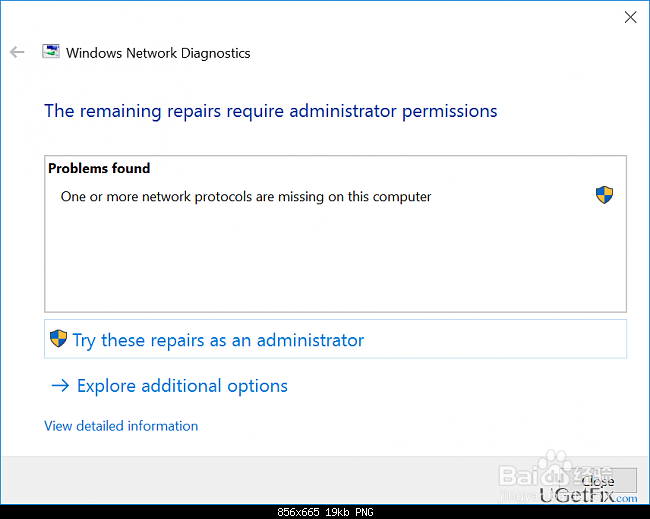Click the Problems found heading
The image size is (650, 519).
(99, 169)
